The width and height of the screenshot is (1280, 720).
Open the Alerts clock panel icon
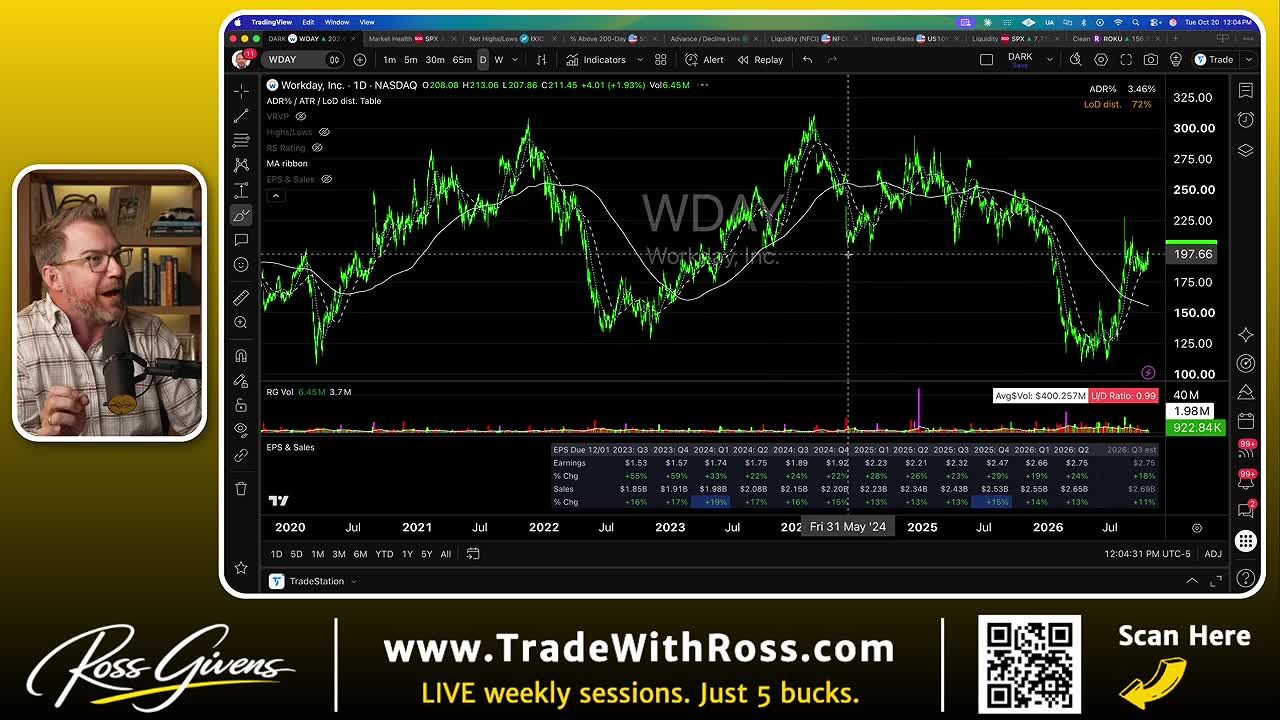tap(1245, 120)
